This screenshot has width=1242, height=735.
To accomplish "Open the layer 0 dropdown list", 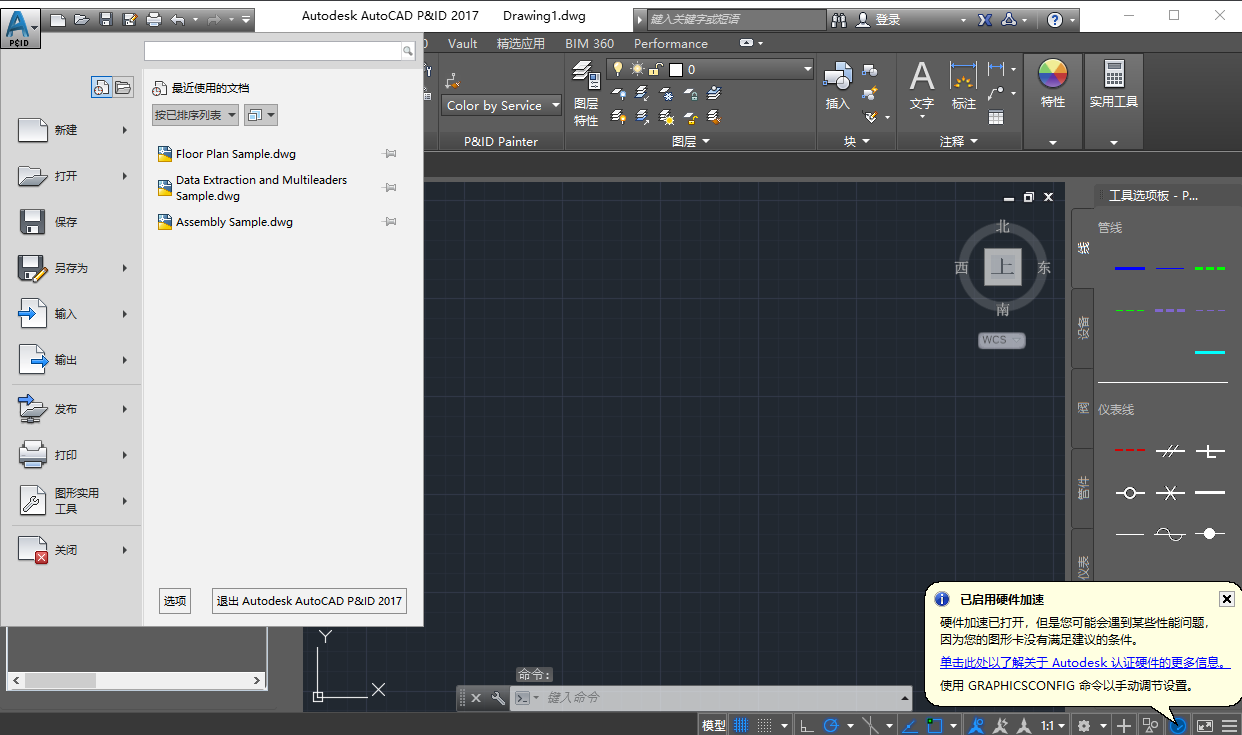I will 806,68.
